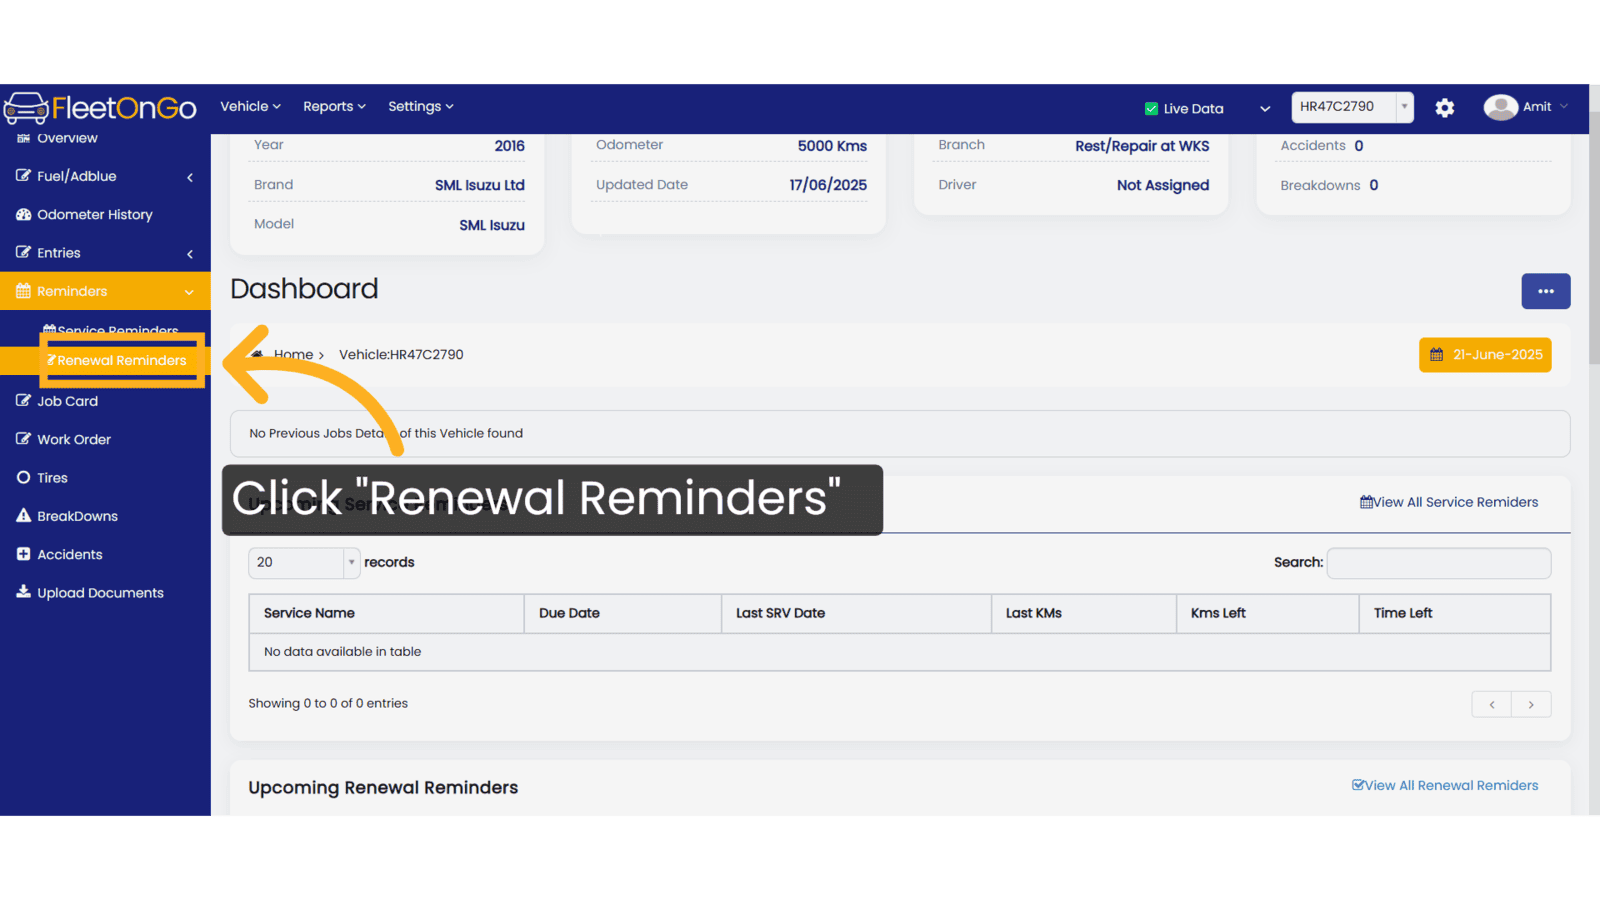Click Rest/Repair at WKS branch value

(1142, 146)
